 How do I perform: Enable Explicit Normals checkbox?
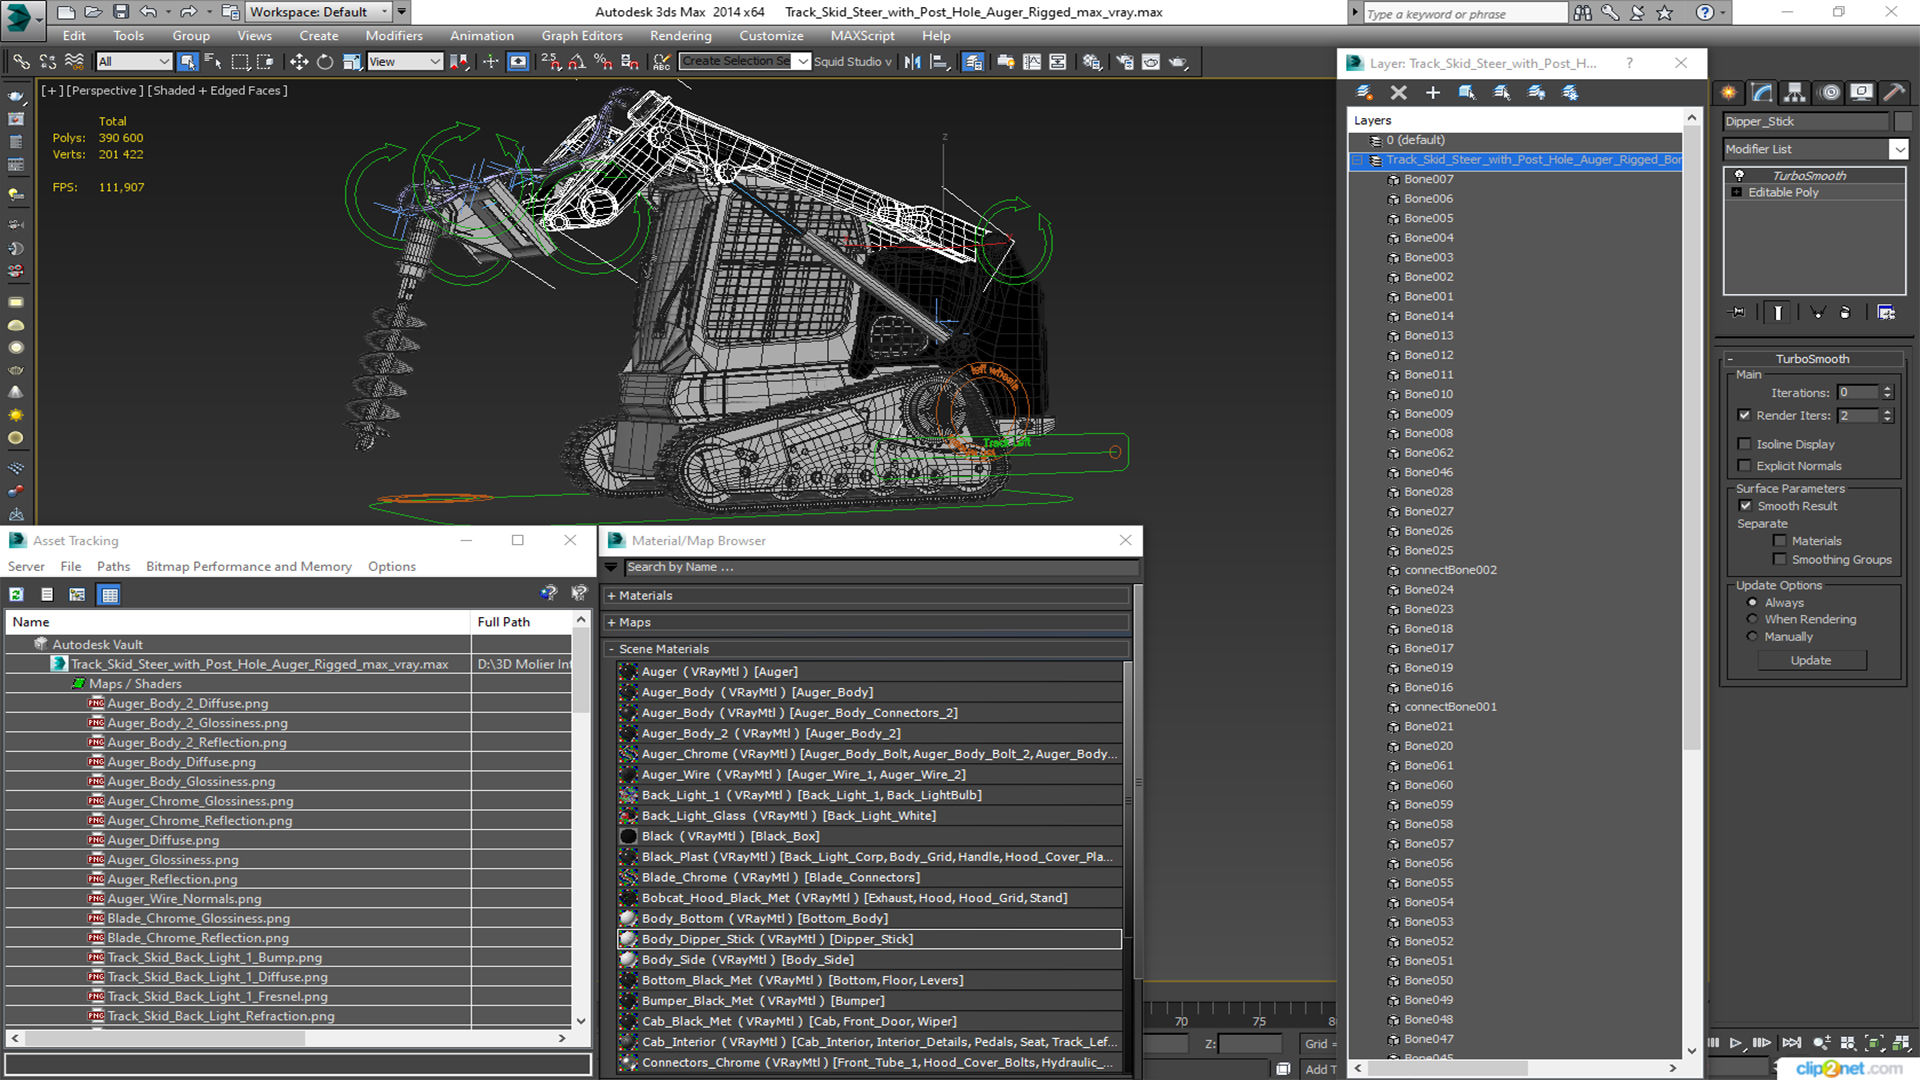pos(1744,466)
